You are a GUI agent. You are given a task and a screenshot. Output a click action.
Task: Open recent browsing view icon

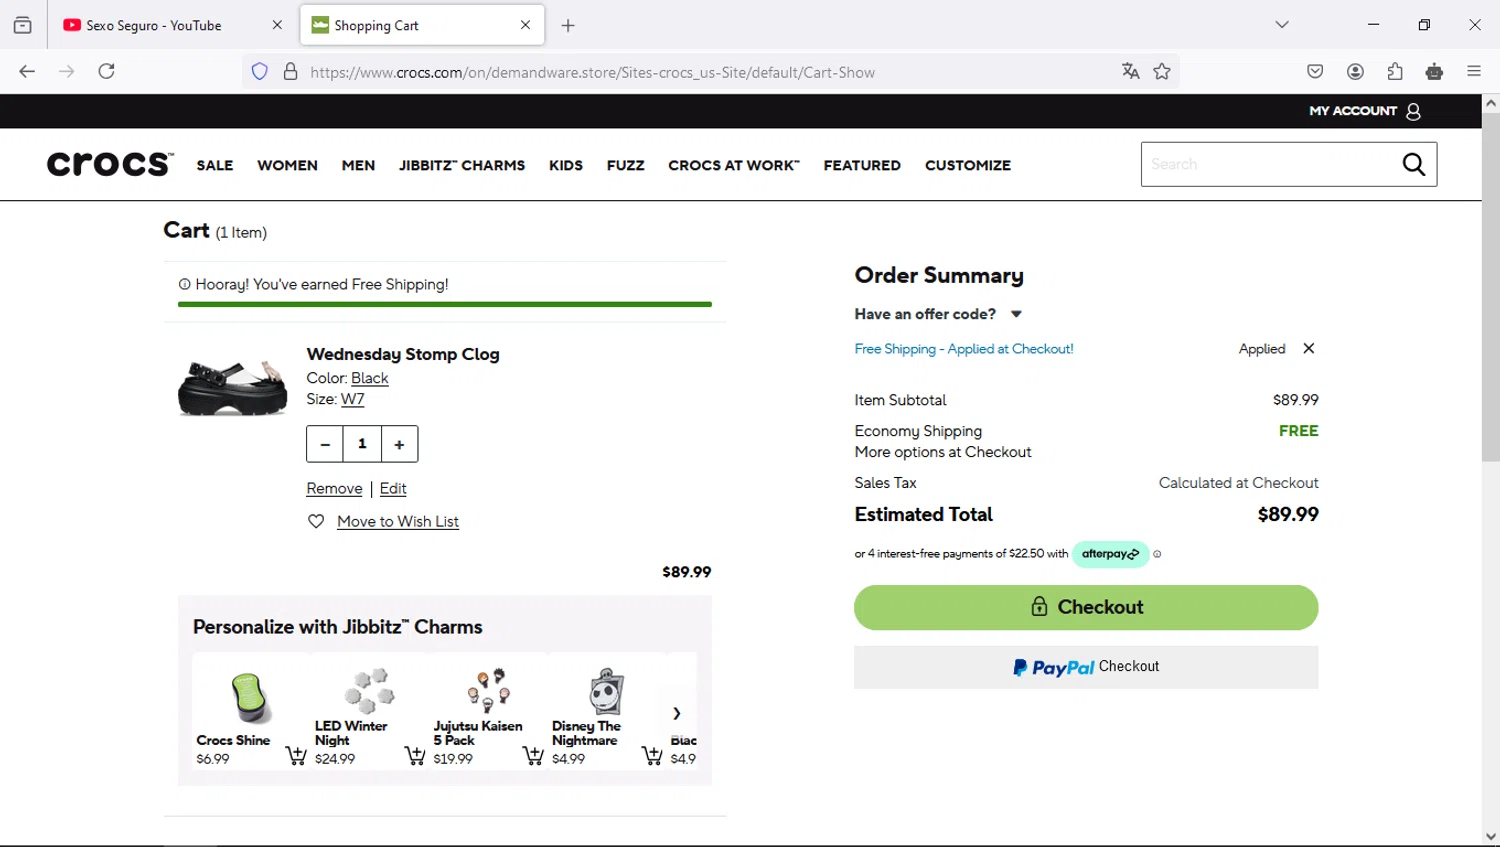pyautogui.click(x=22, y=25)
